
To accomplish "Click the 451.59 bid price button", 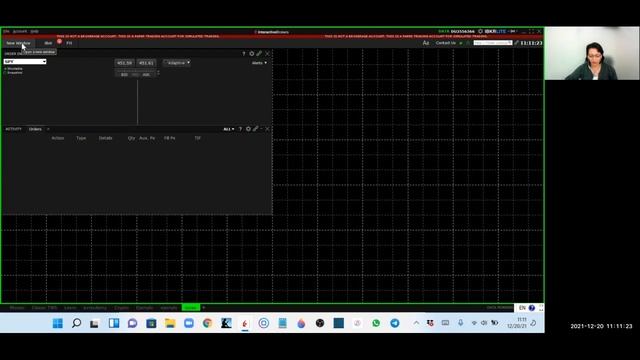I will point(124,63).
